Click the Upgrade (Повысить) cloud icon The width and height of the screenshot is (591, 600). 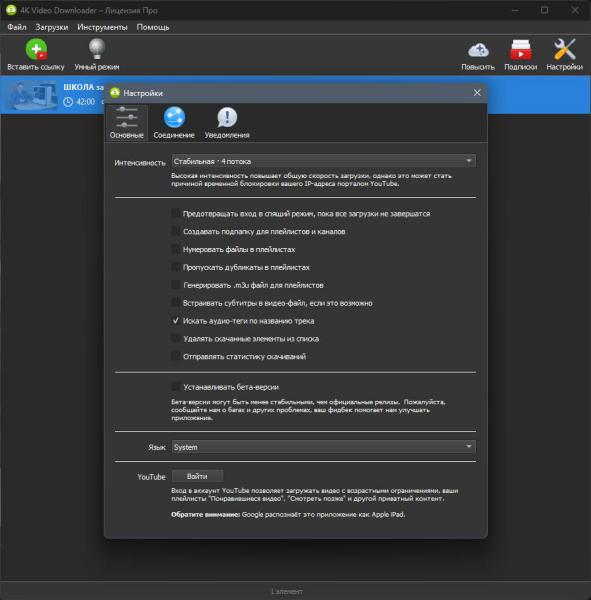tap(478, 50)
